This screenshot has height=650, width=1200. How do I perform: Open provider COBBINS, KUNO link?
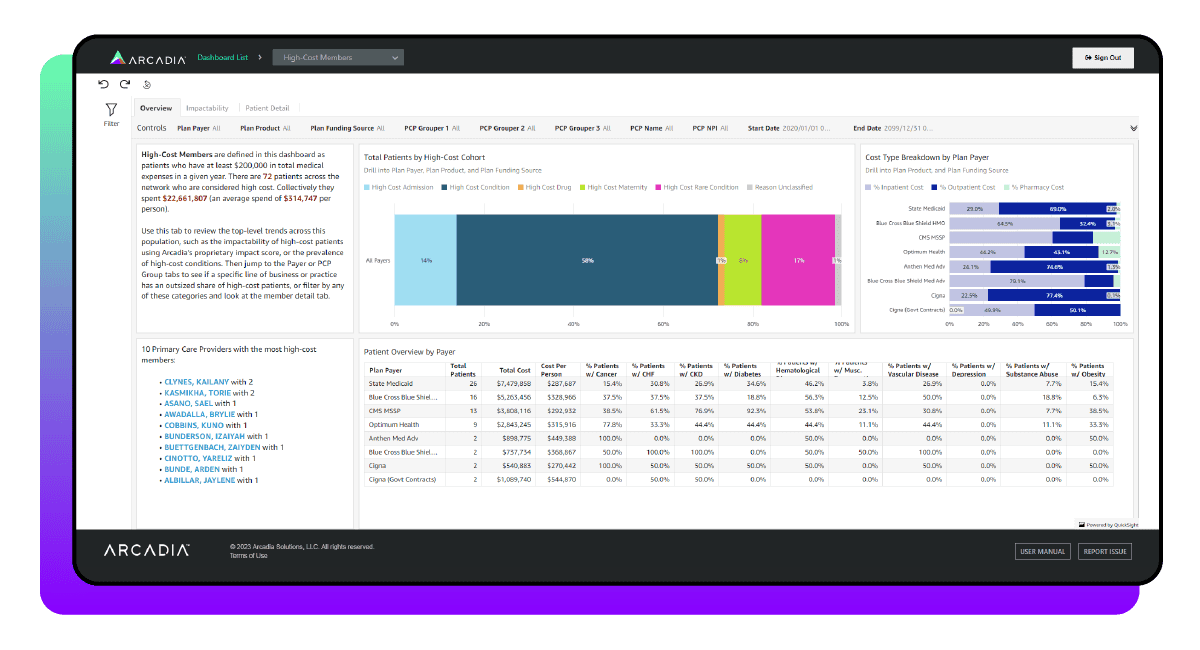[x=194, y=425]
